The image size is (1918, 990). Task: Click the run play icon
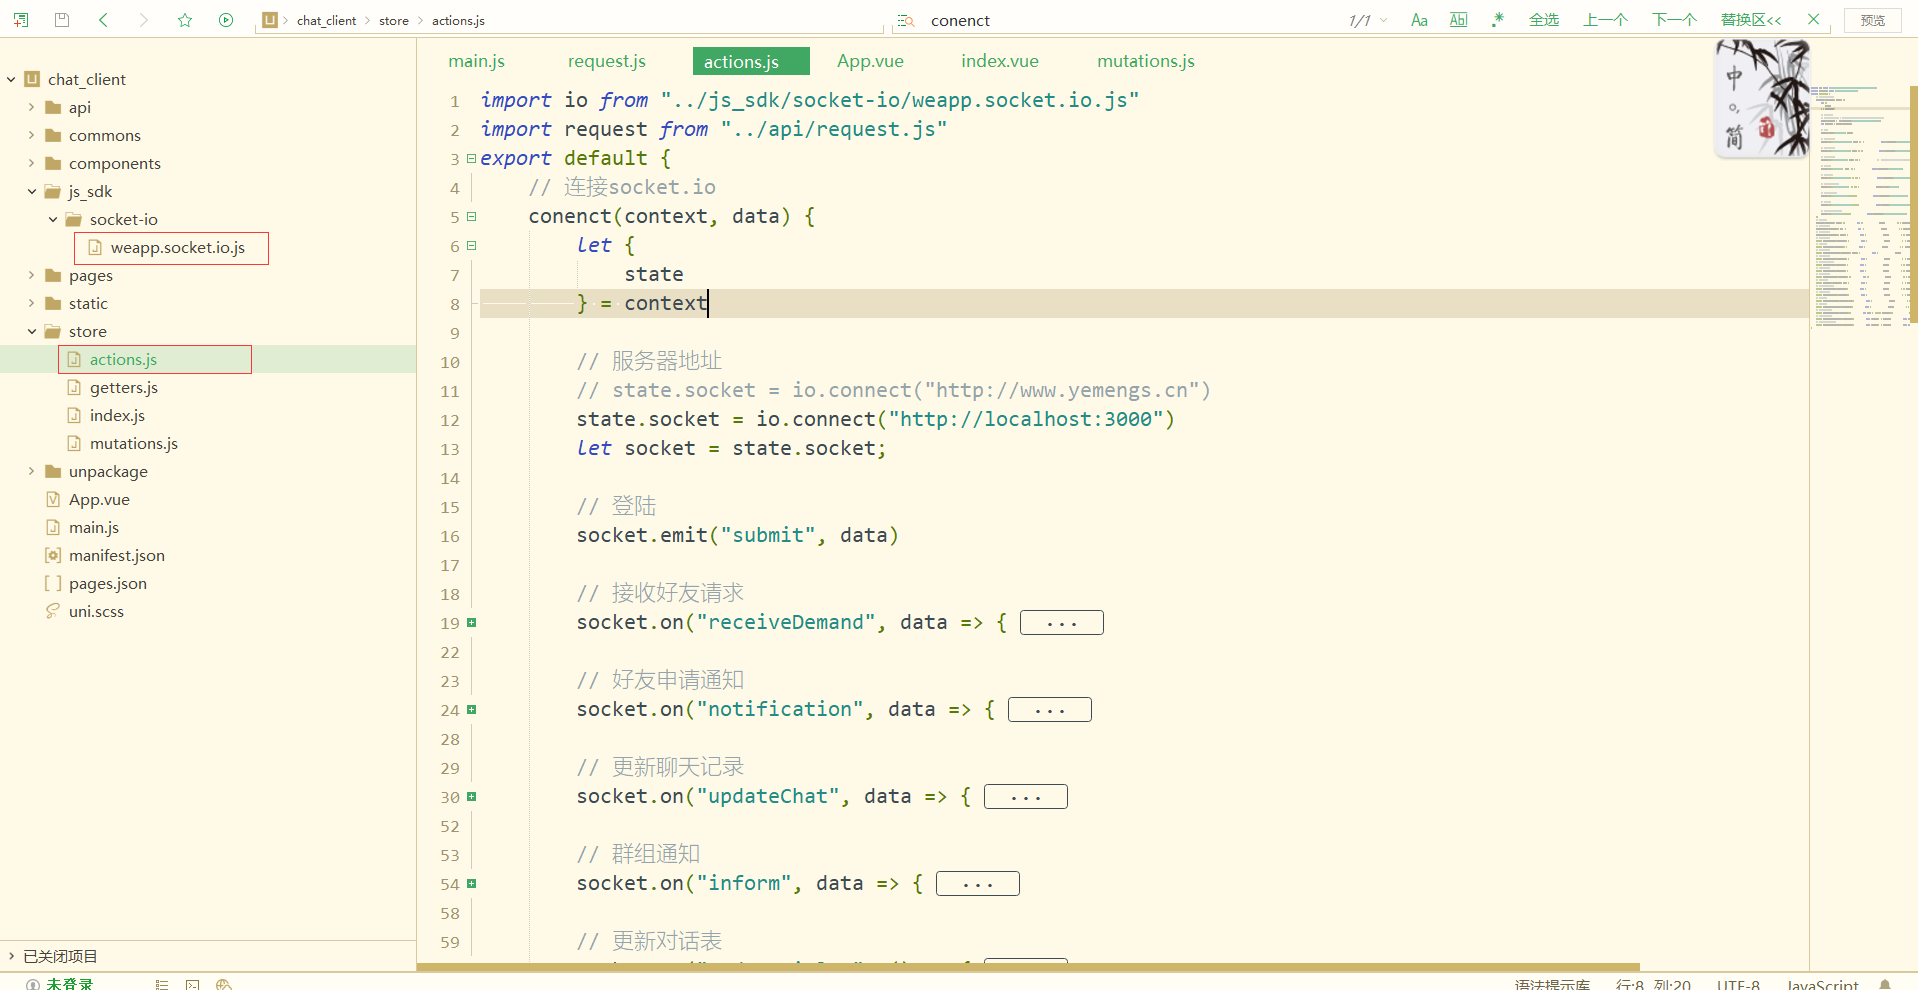226,20
